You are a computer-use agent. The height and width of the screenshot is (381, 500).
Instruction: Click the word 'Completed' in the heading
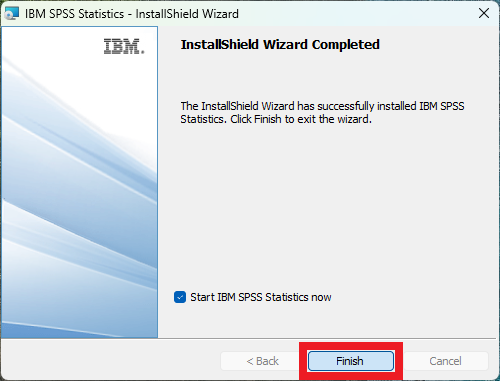click(346, 45)
